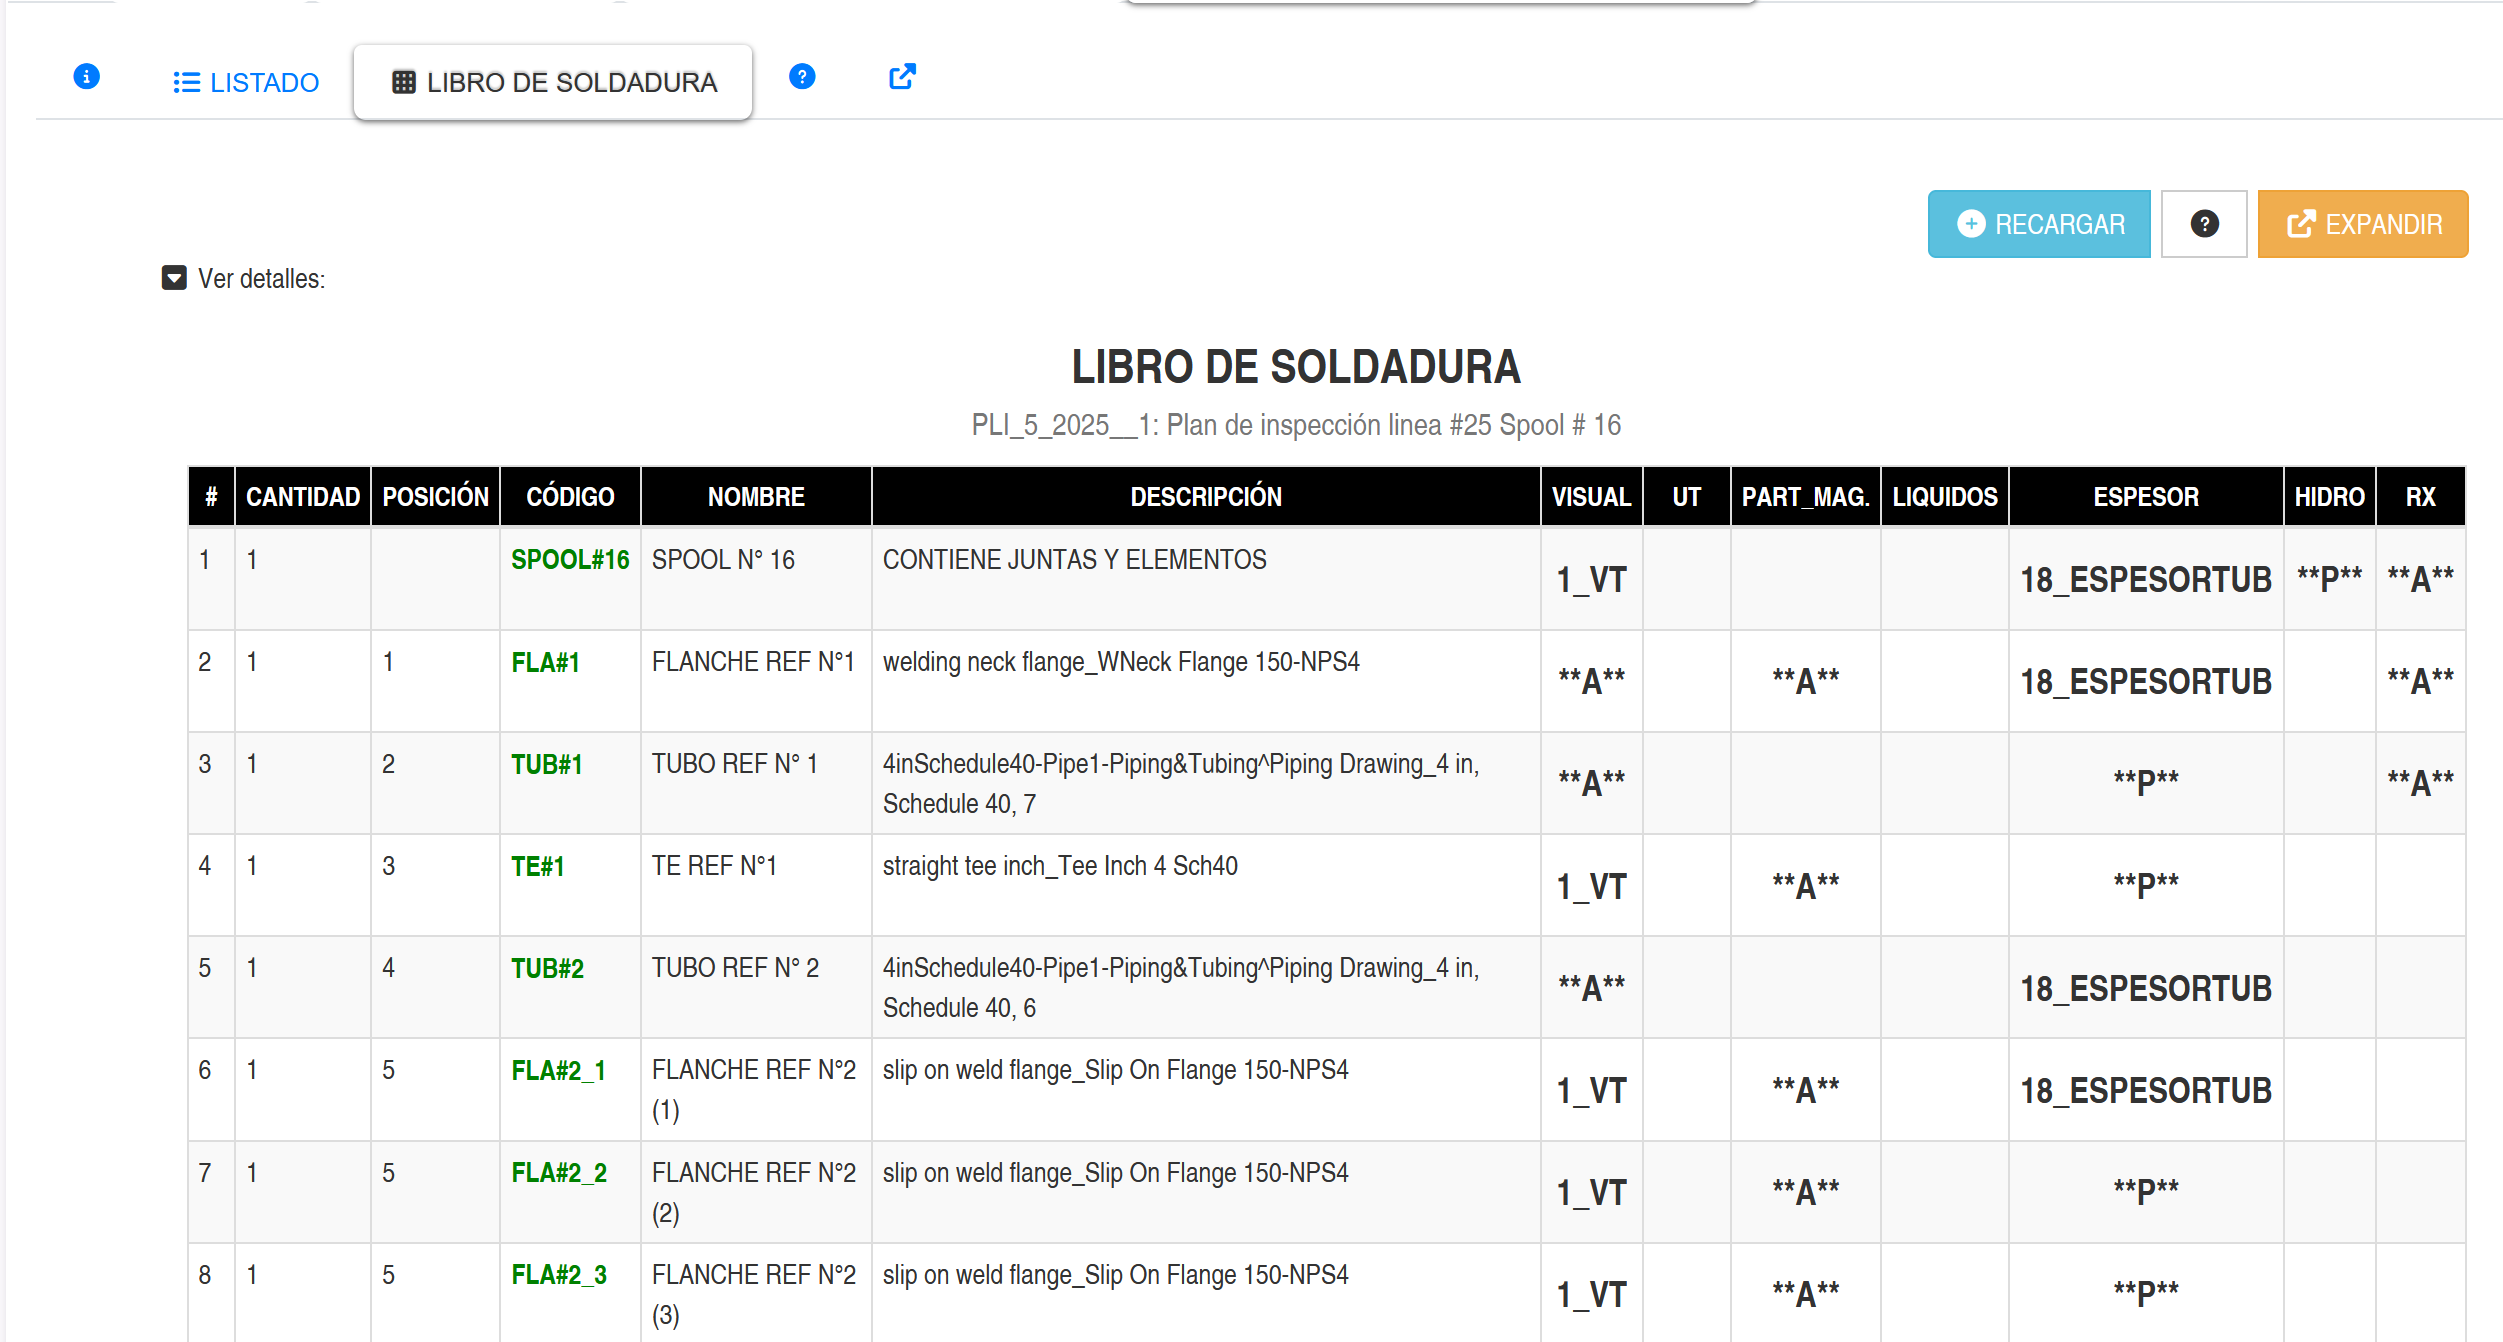This screenshot has width=2503, height=1342.
Task: Click the blue question mark help icon
Action: [x=802, y=77]
